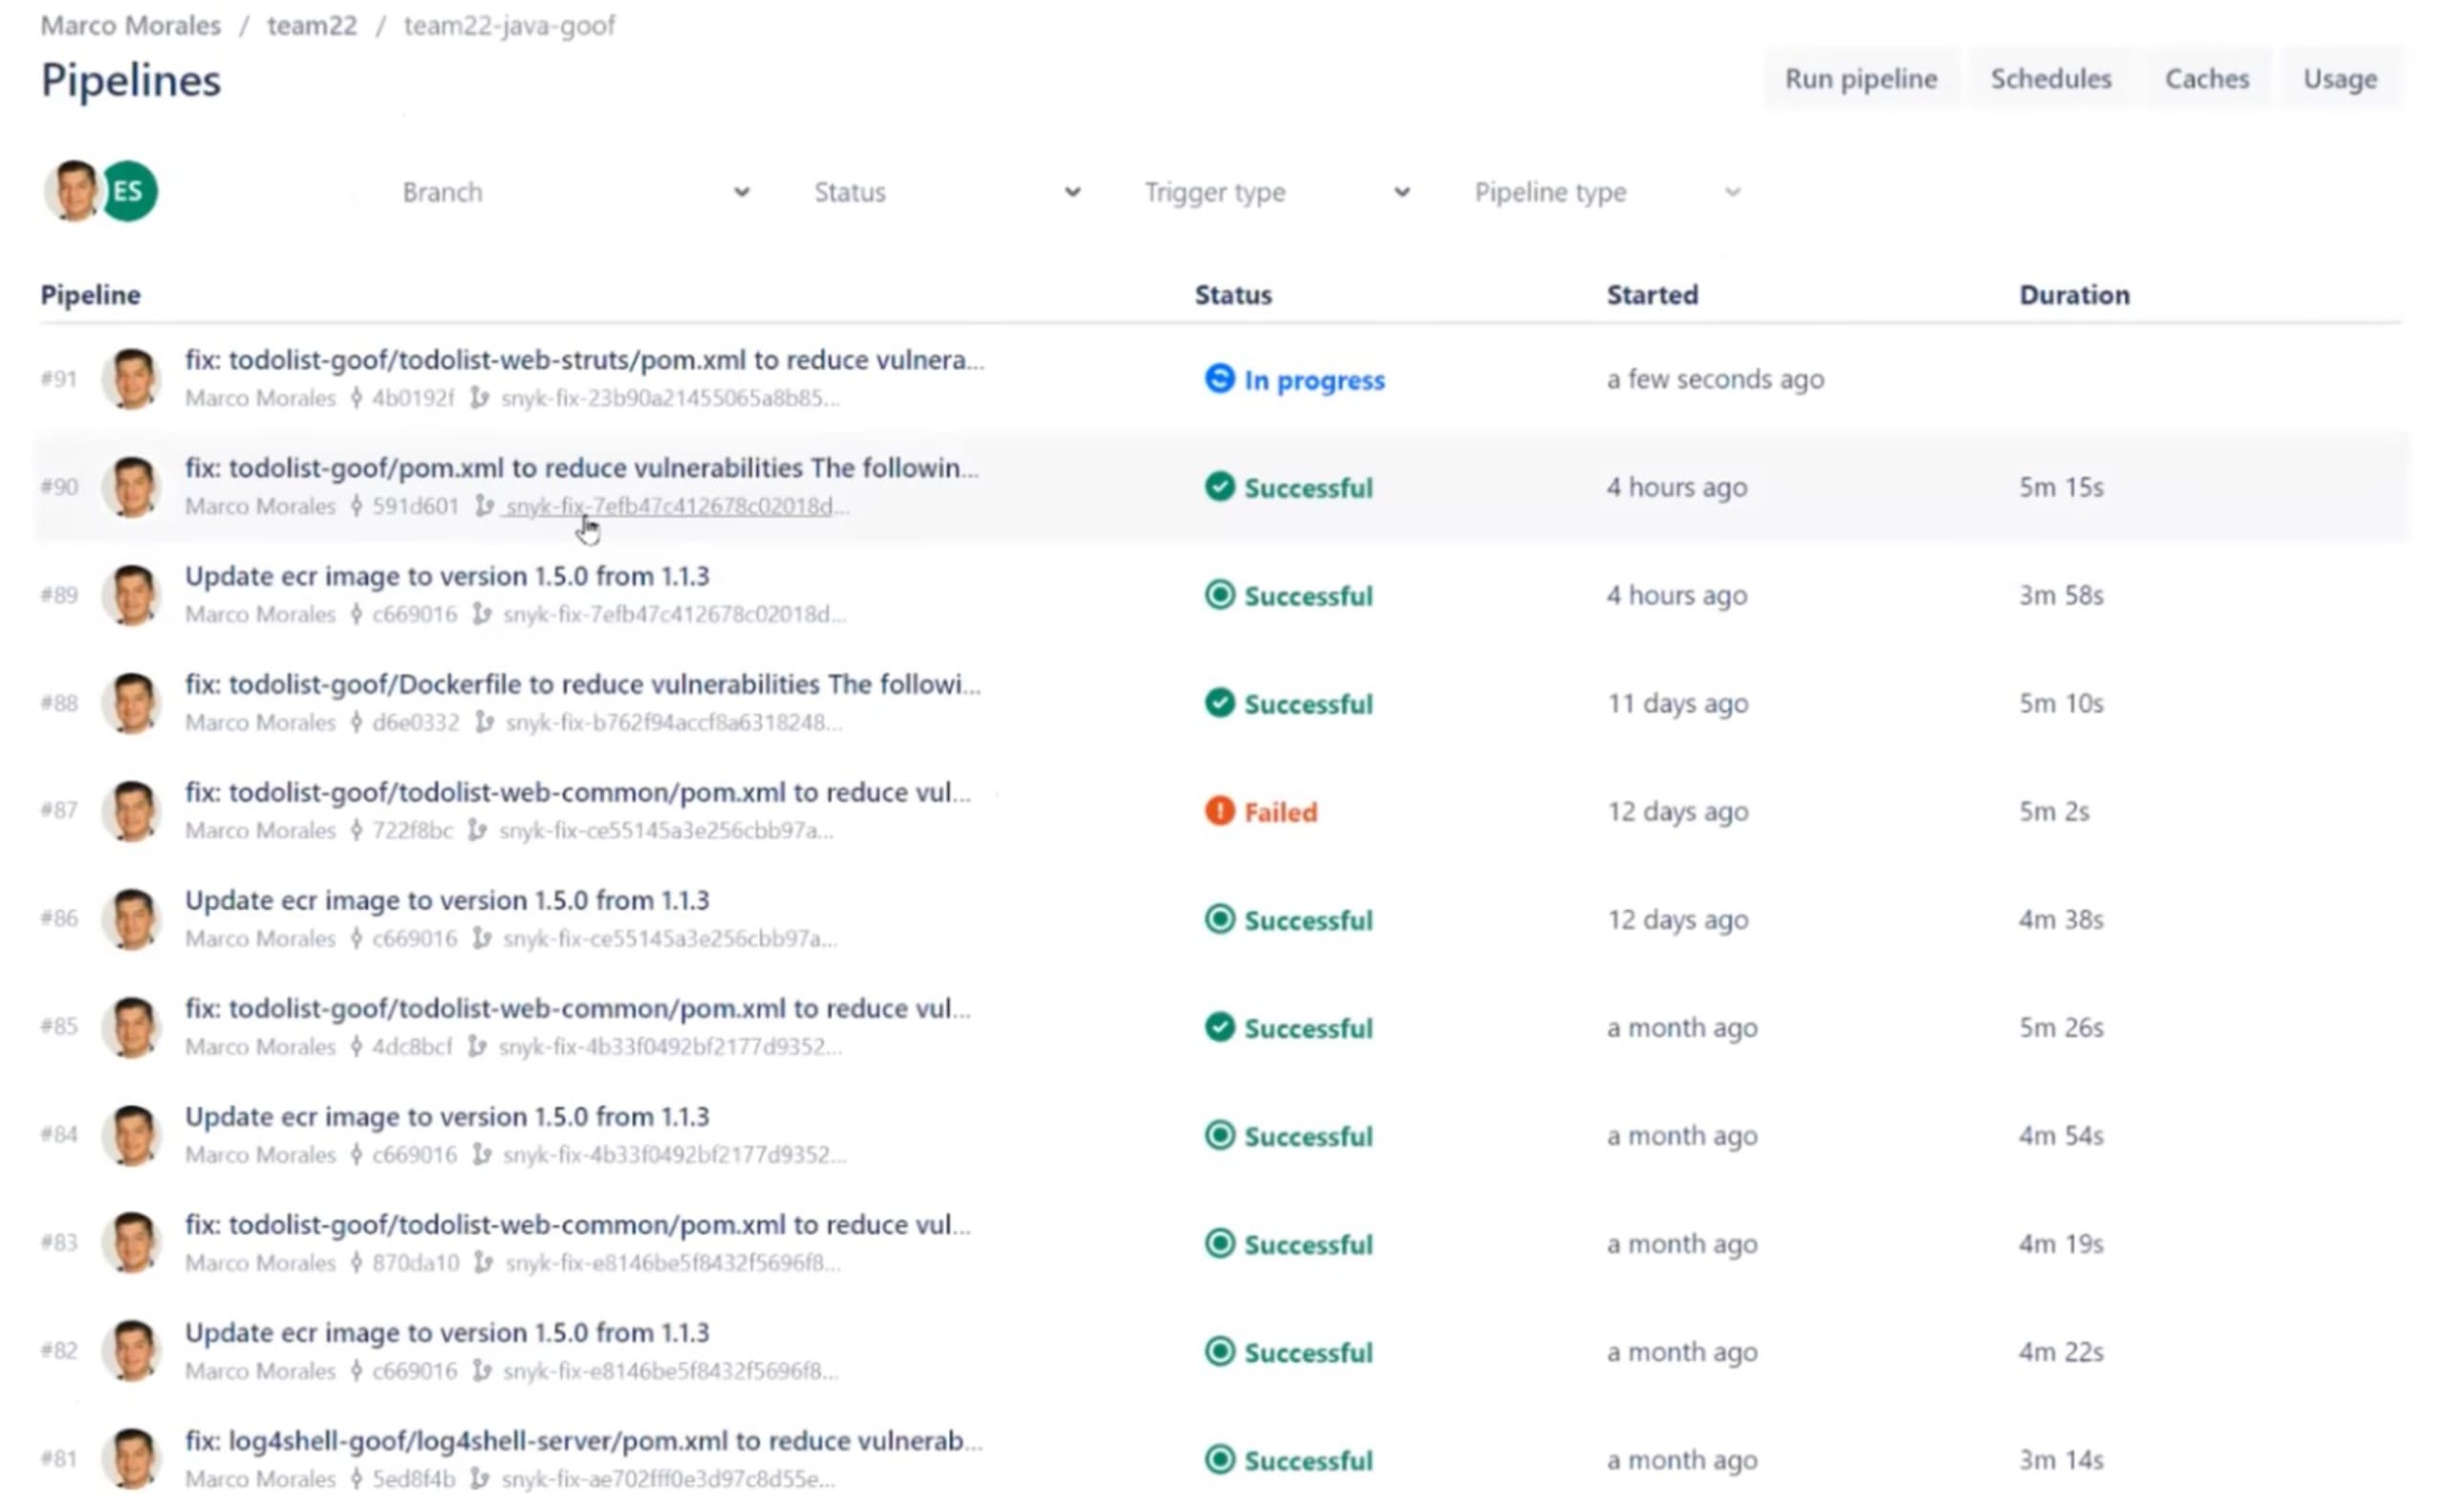
Task: Click the Started column header
Action: pyautogui.click(x=1651, y=295)
